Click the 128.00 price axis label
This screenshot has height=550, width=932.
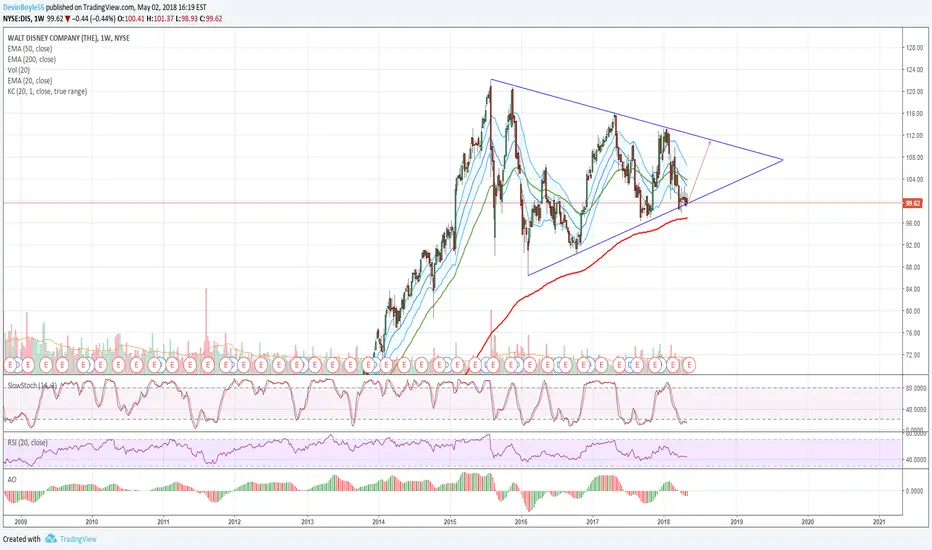point(914,48)
